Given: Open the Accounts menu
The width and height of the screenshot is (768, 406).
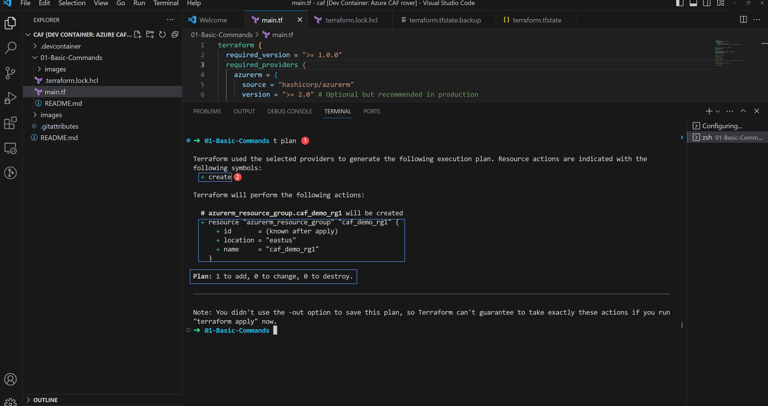Looking at the screenshot, I should [x=11, y=379].
